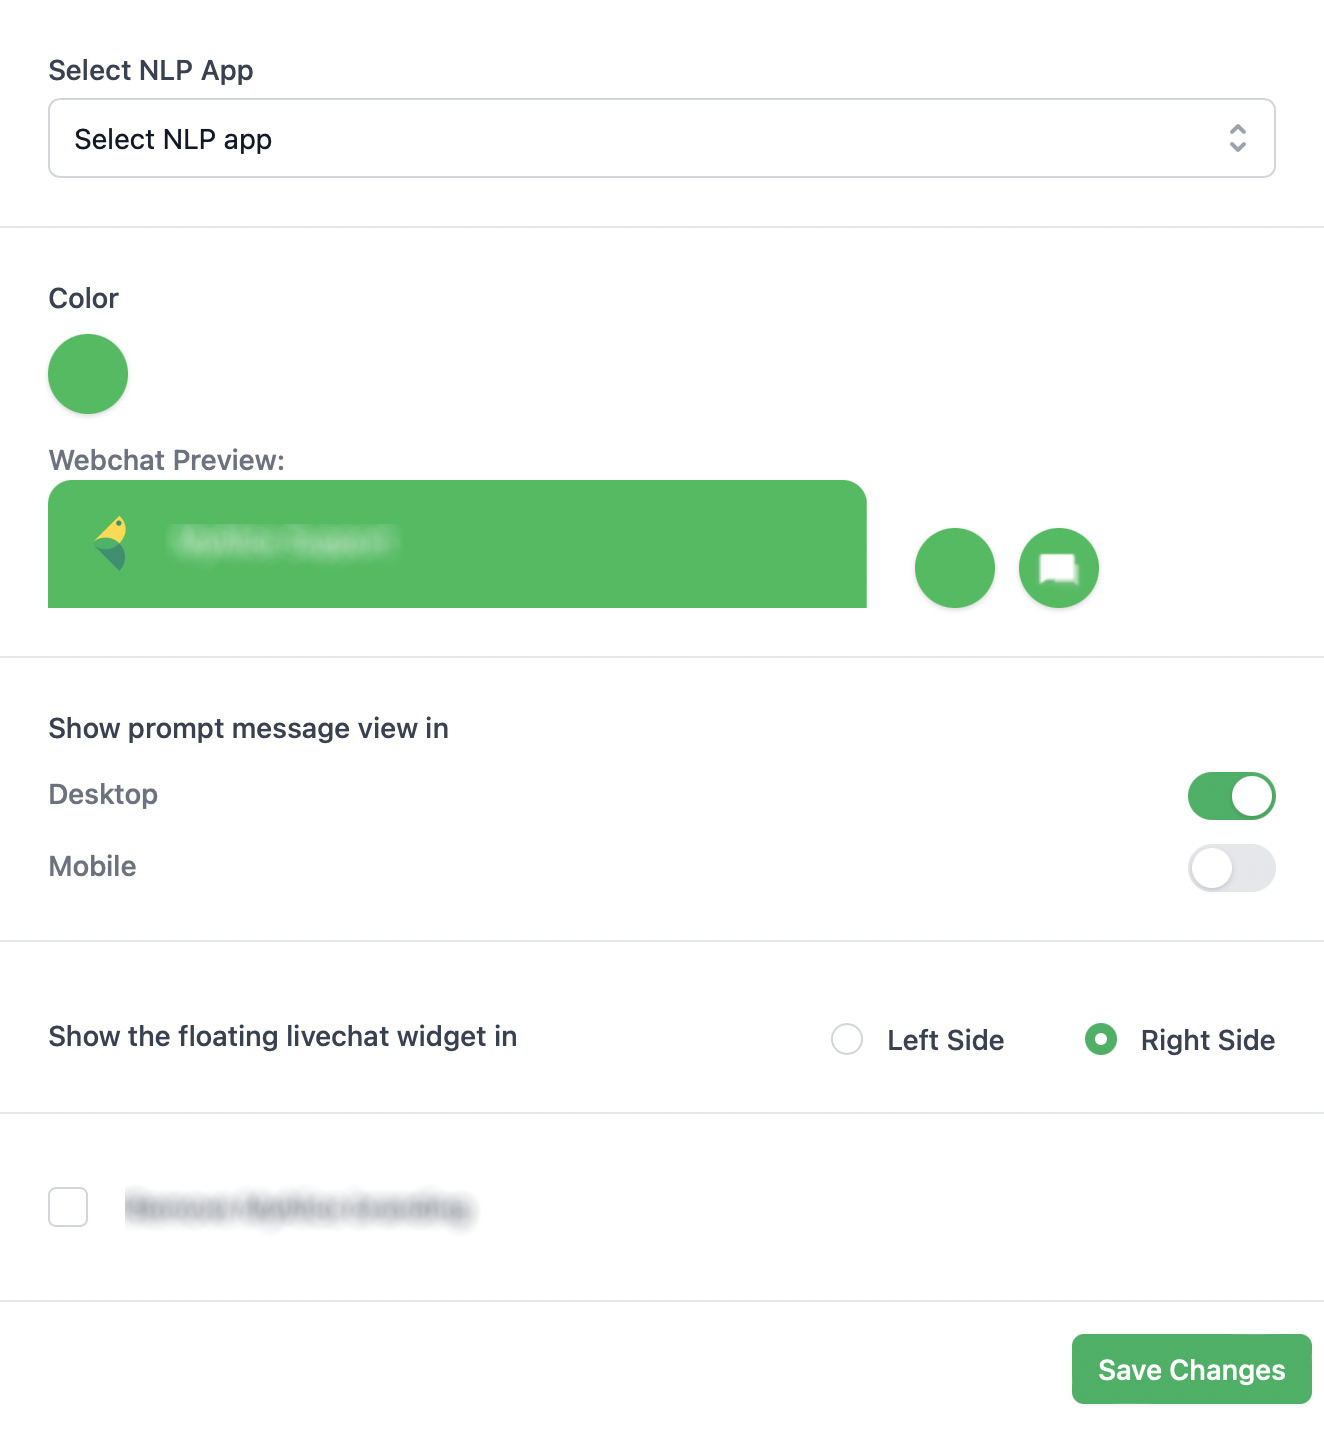Click the blurred title in webchat preview
The width and height of the screenshot is (1324, 1436).
[285, 541]
